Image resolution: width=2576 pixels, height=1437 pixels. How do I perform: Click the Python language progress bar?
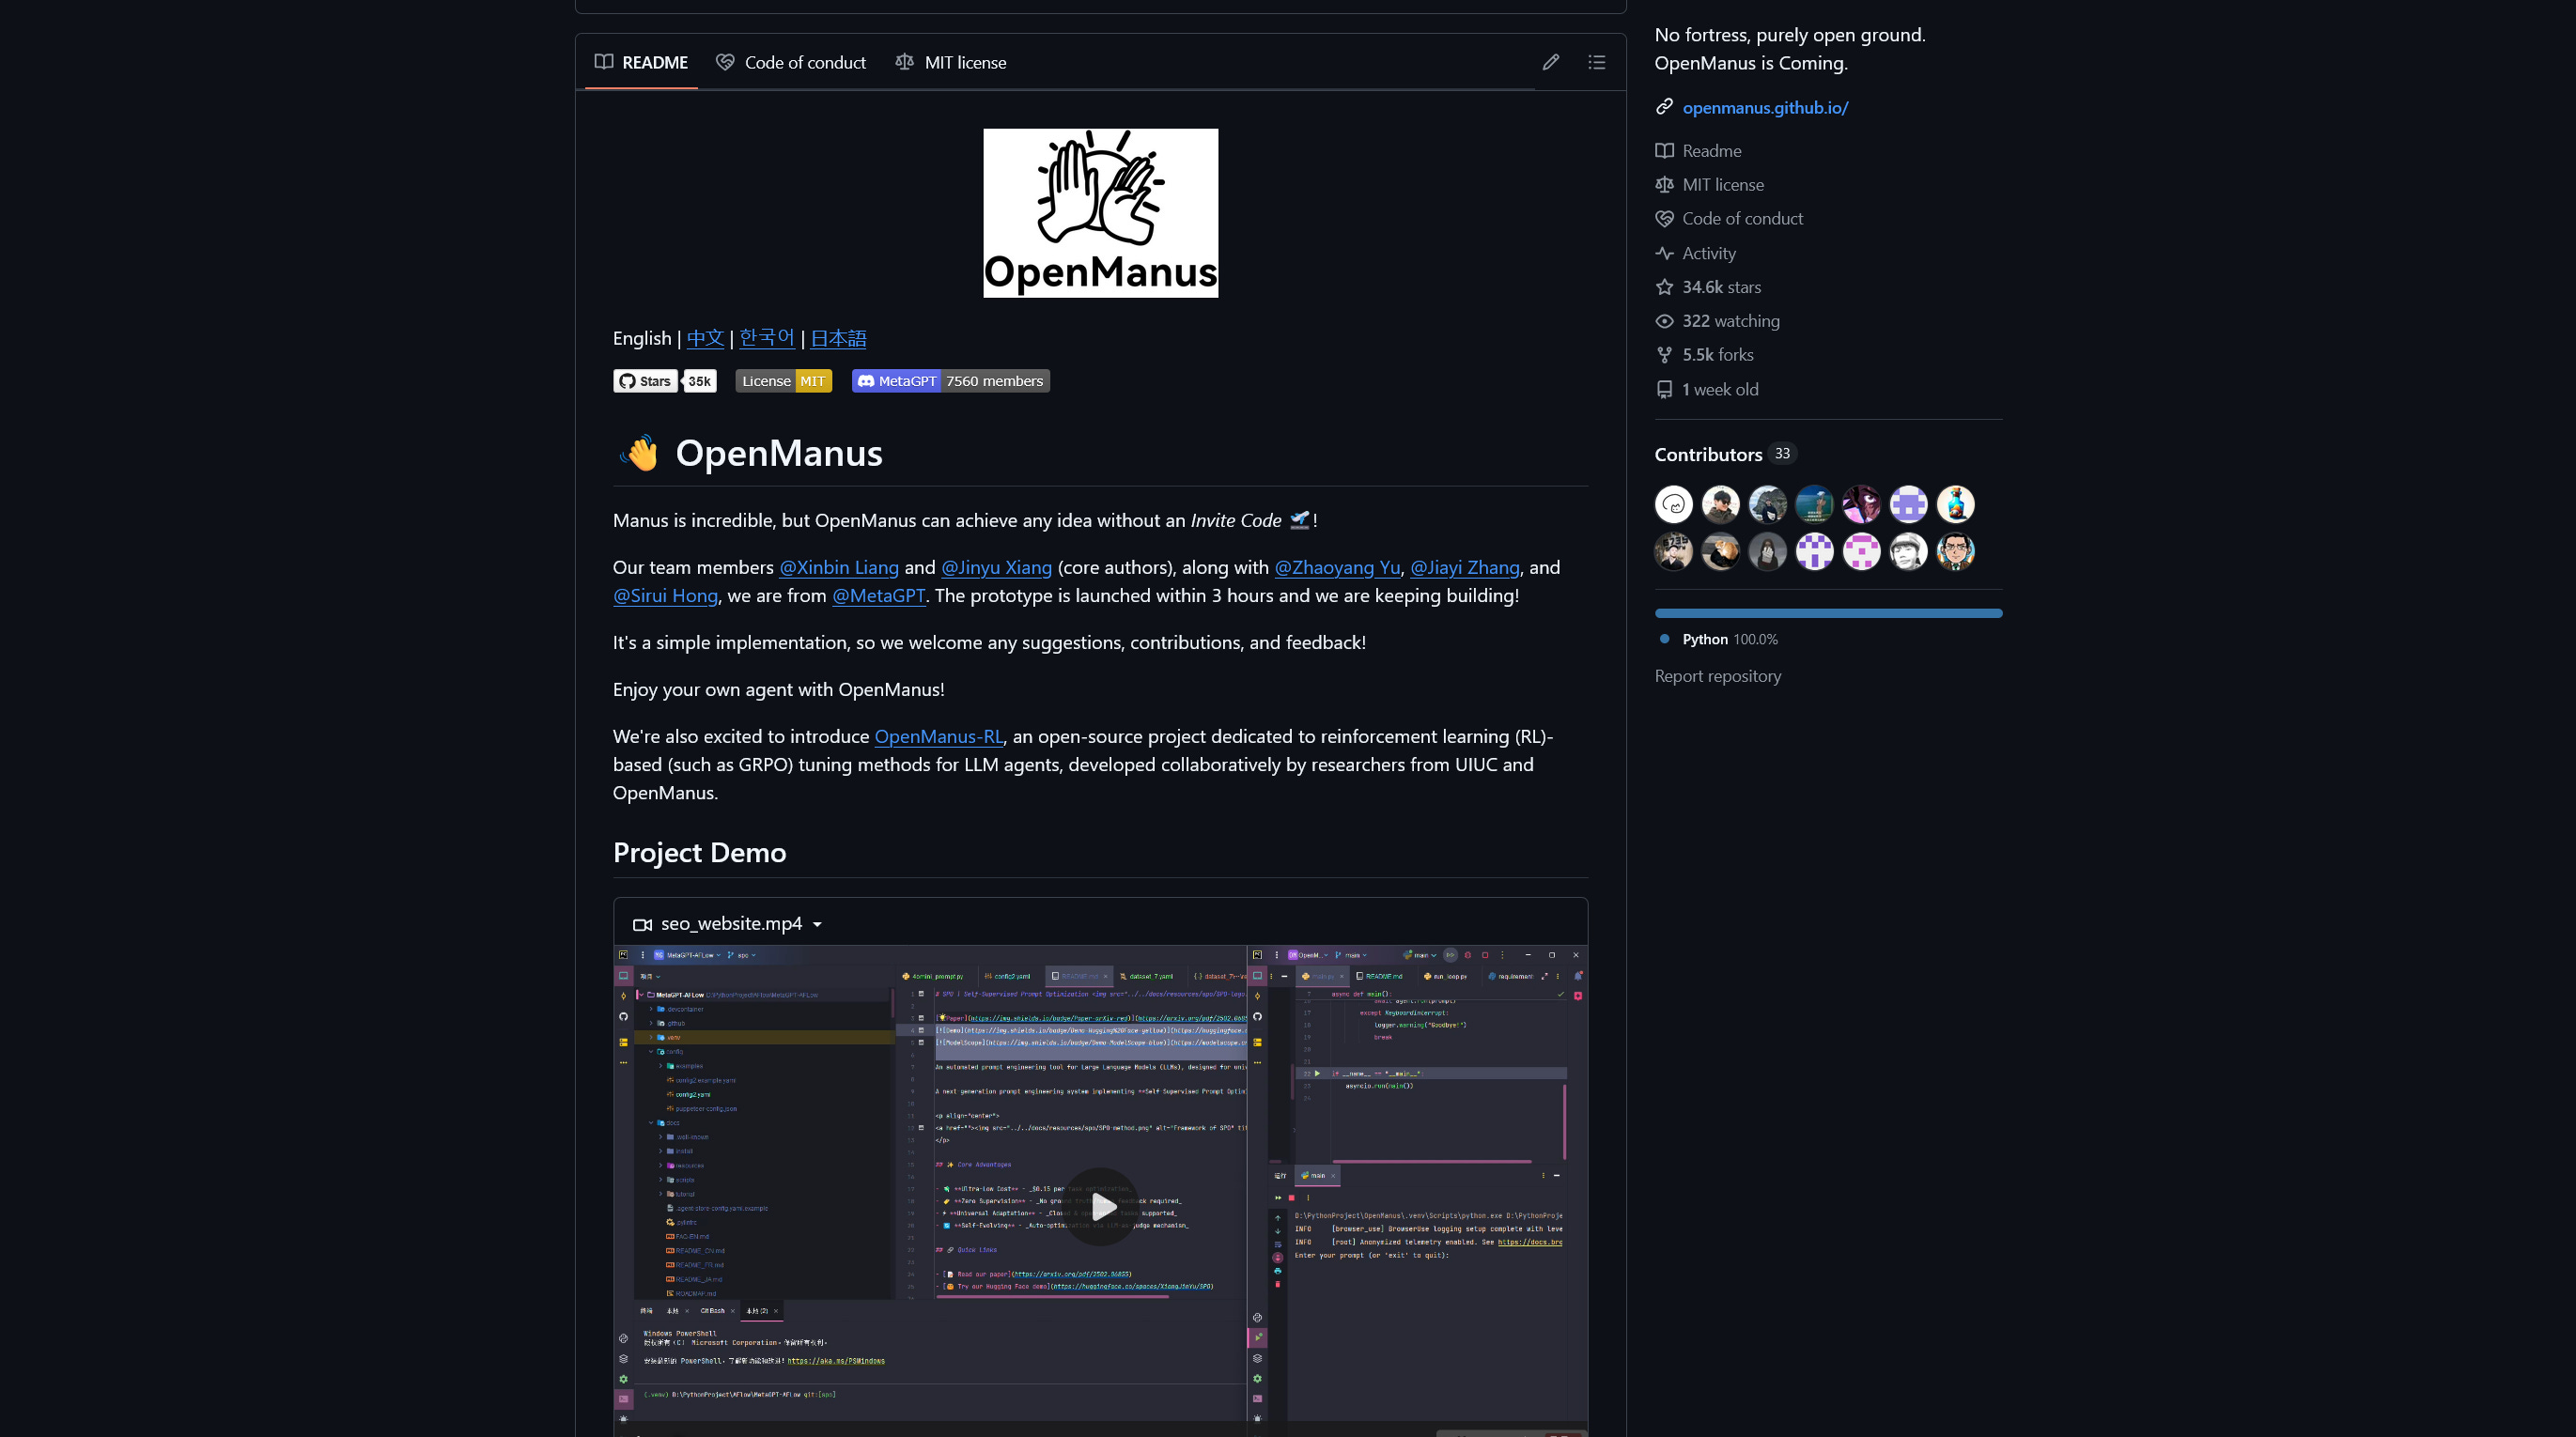pyautogui.click(x=1828, y=613)
